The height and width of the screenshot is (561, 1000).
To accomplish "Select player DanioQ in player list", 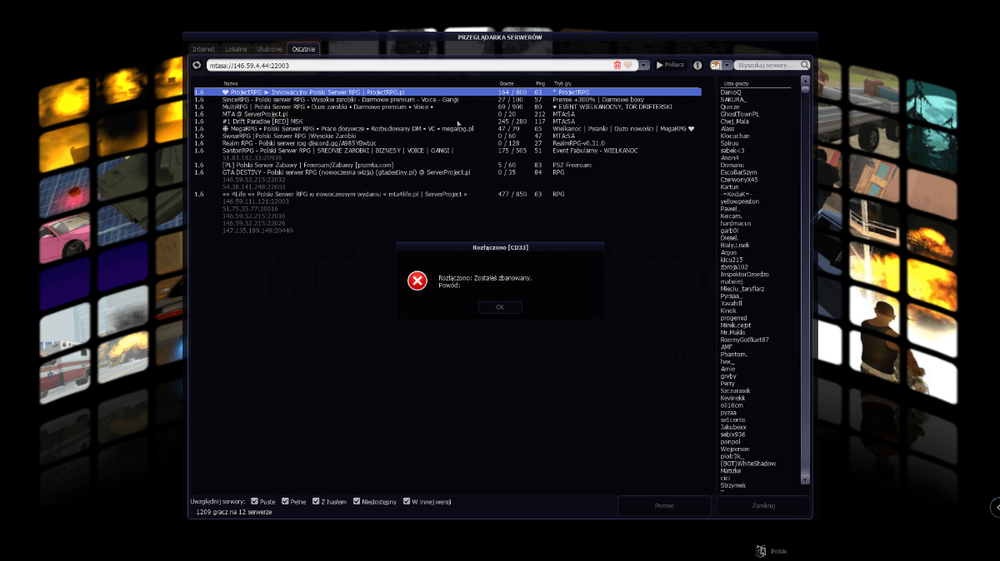I will (730, 92).
